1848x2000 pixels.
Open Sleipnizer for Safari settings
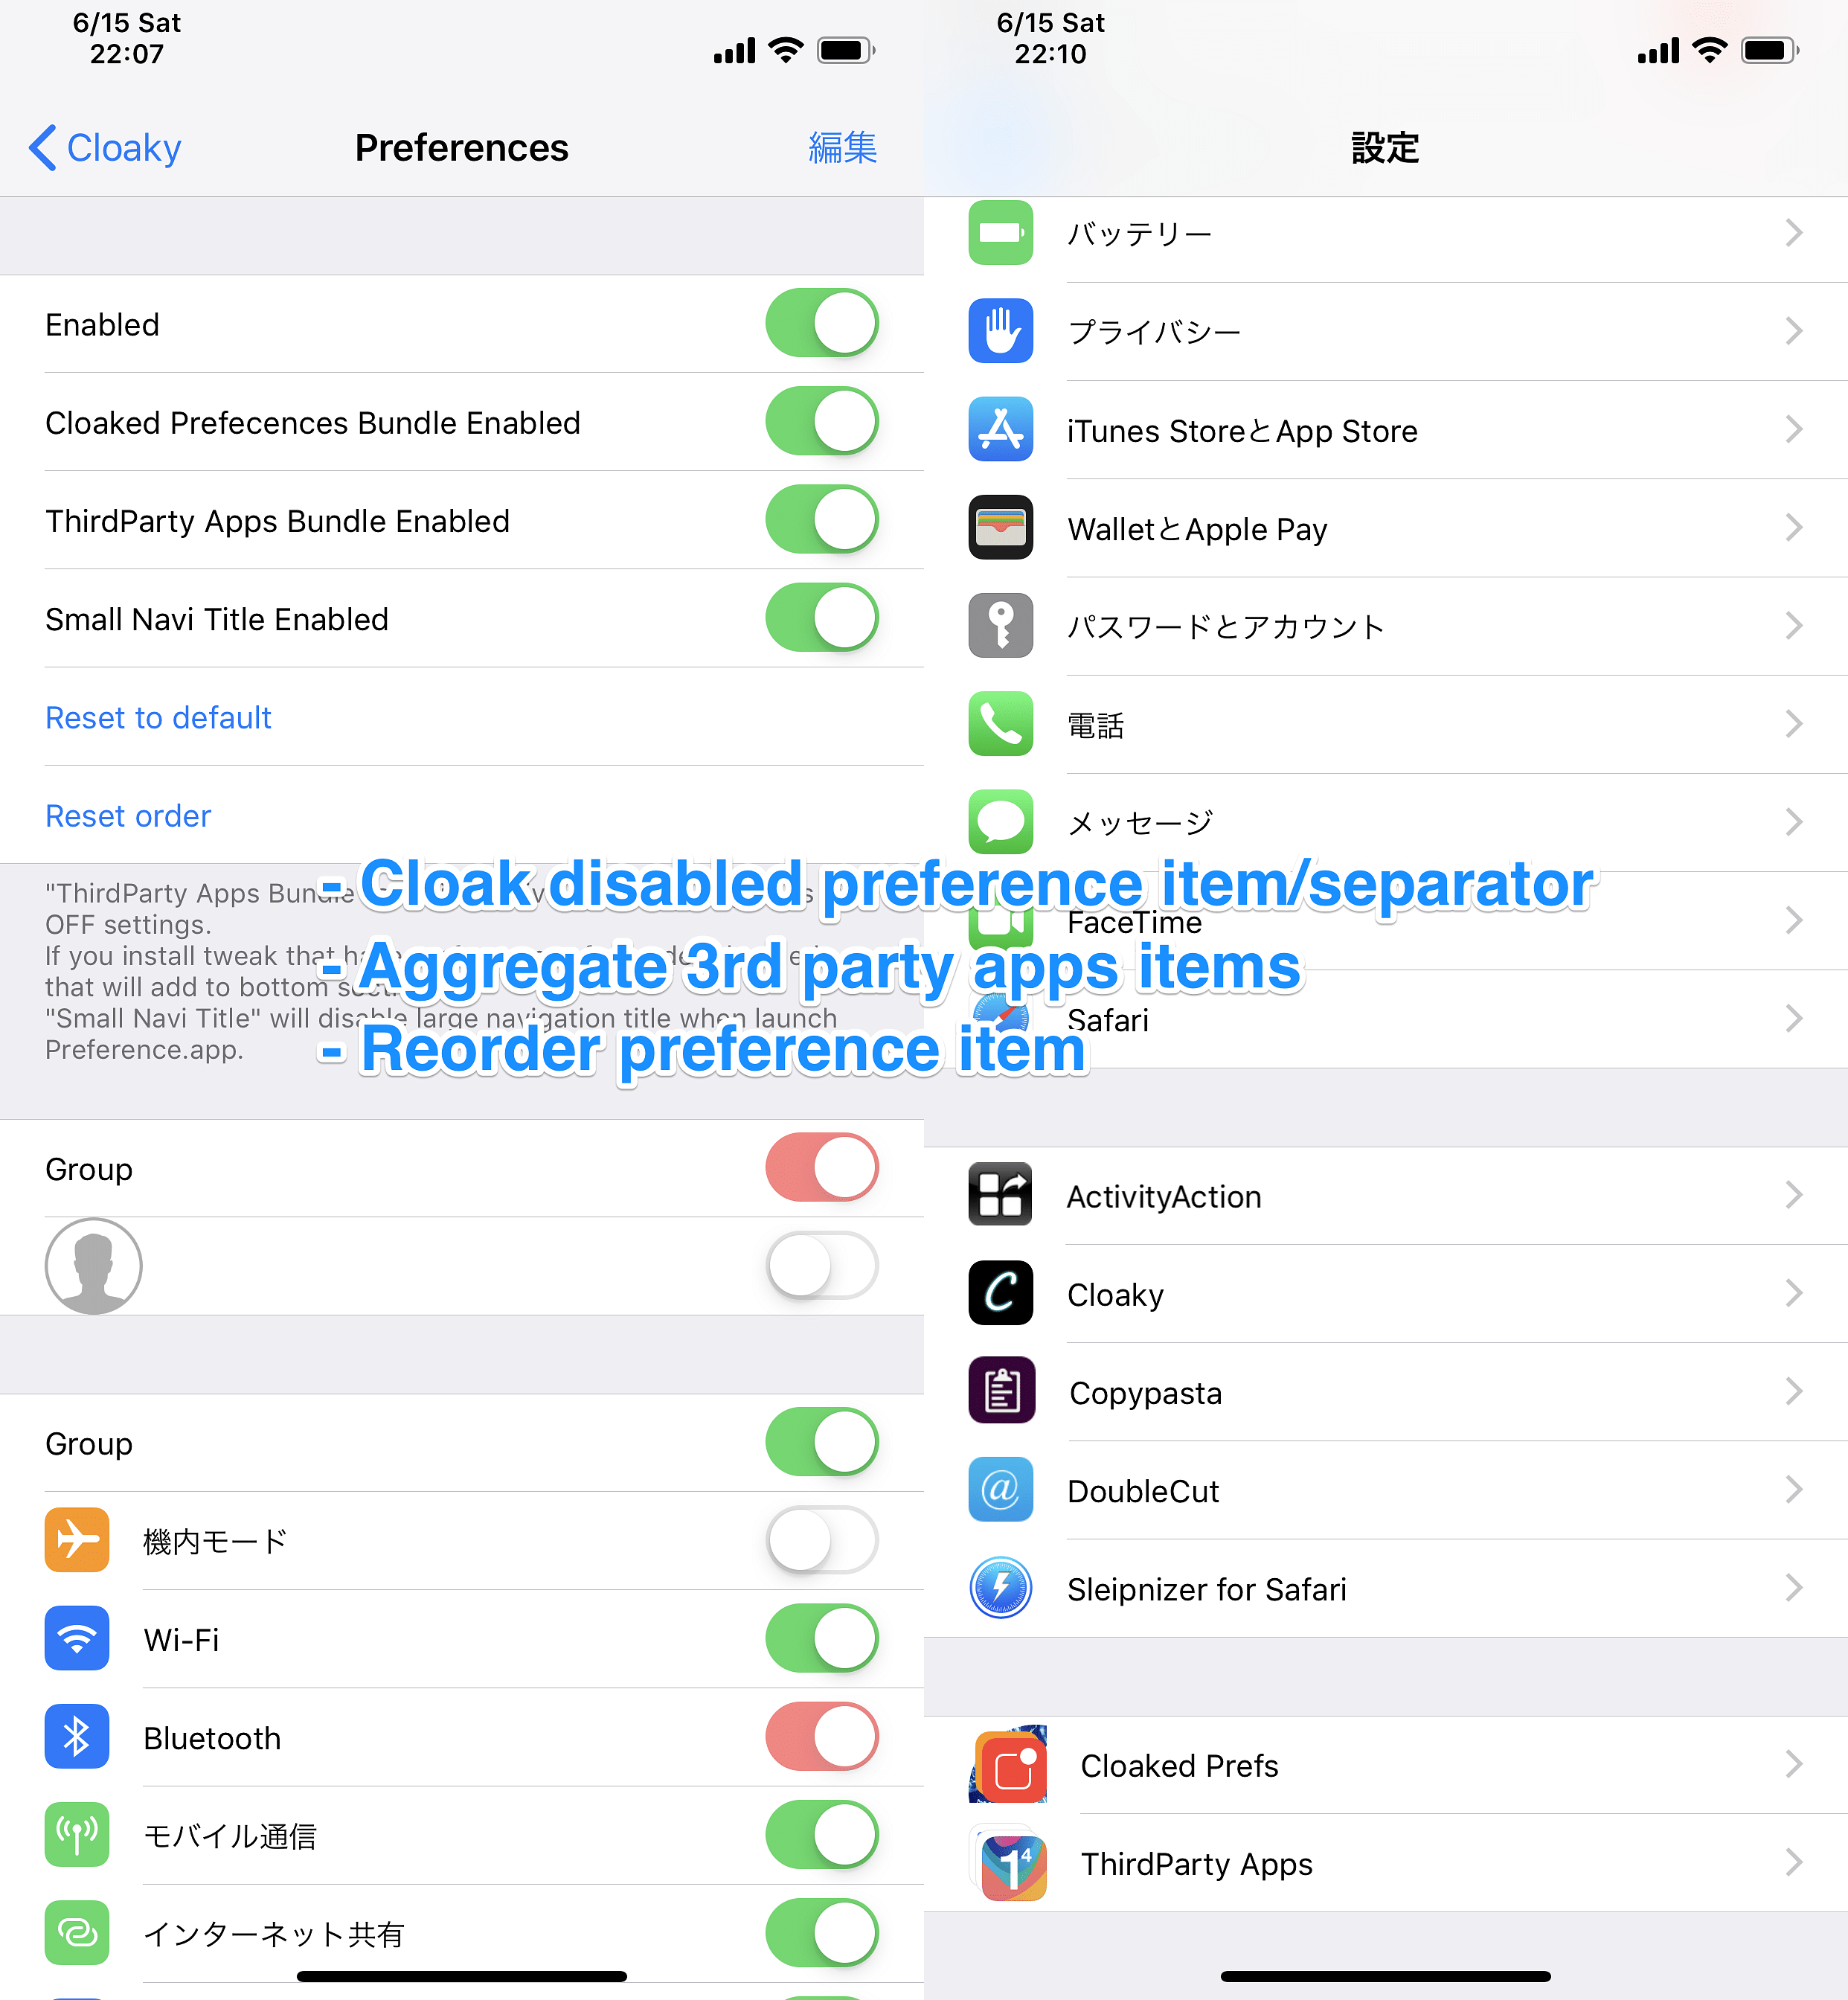(1385, 1586)
